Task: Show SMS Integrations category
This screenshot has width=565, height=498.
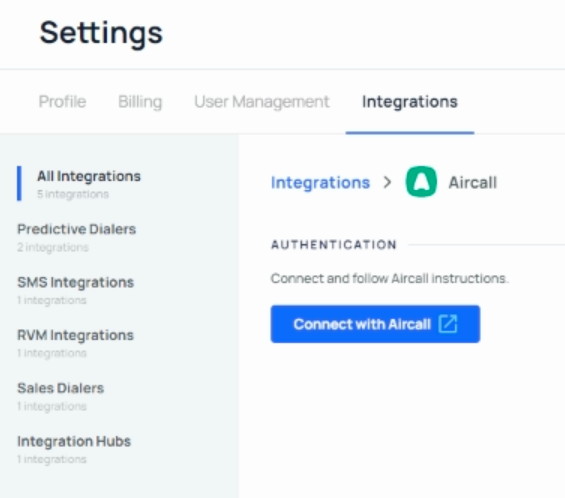Action: click(76, 282)
